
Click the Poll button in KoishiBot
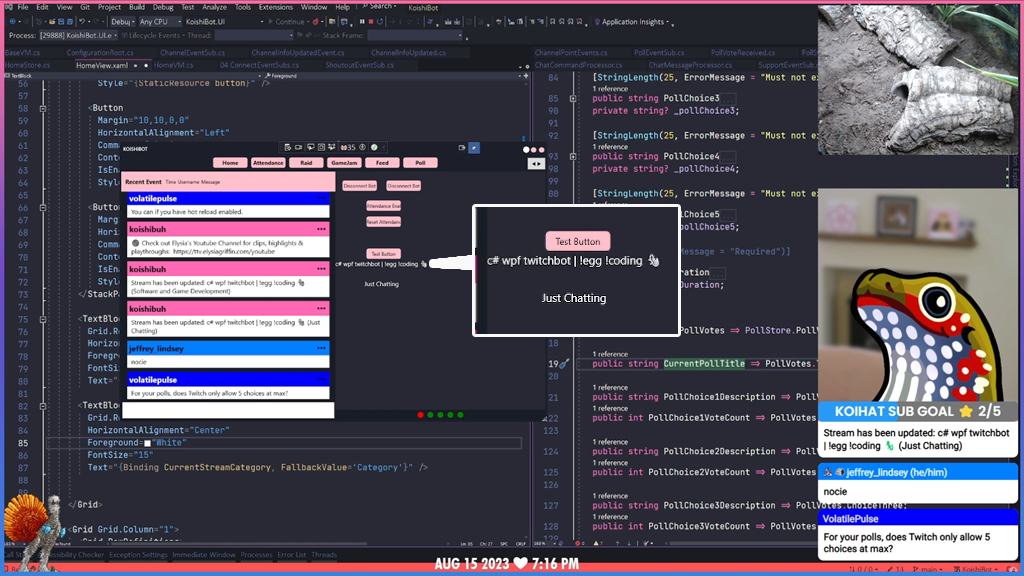(420, 163)
